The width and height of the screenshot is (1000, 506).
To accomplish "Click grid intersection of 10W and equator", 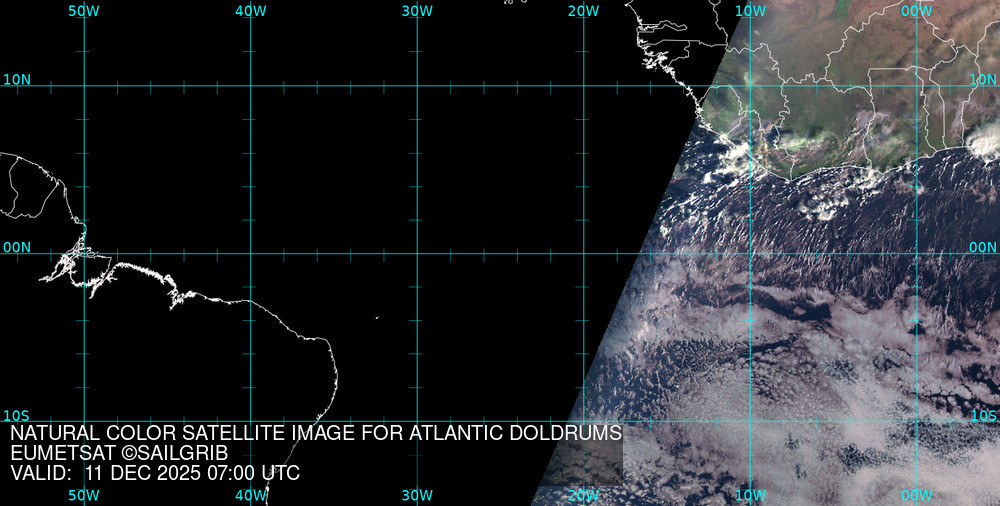I will click(750, 253).
